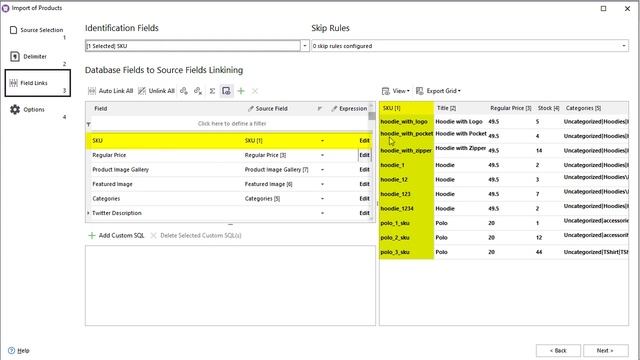Viewport: 640px width, 360px height.
Task: Click the grayed-out X delete icon in toolbar
Action: point(255,91)
